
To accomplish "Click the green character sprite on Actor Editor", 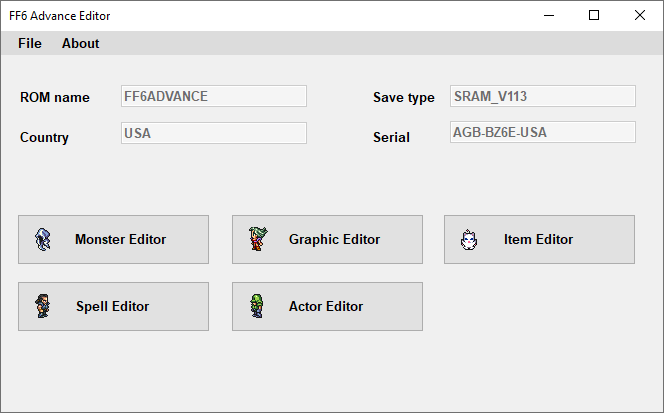I will (x=257, y=306).
